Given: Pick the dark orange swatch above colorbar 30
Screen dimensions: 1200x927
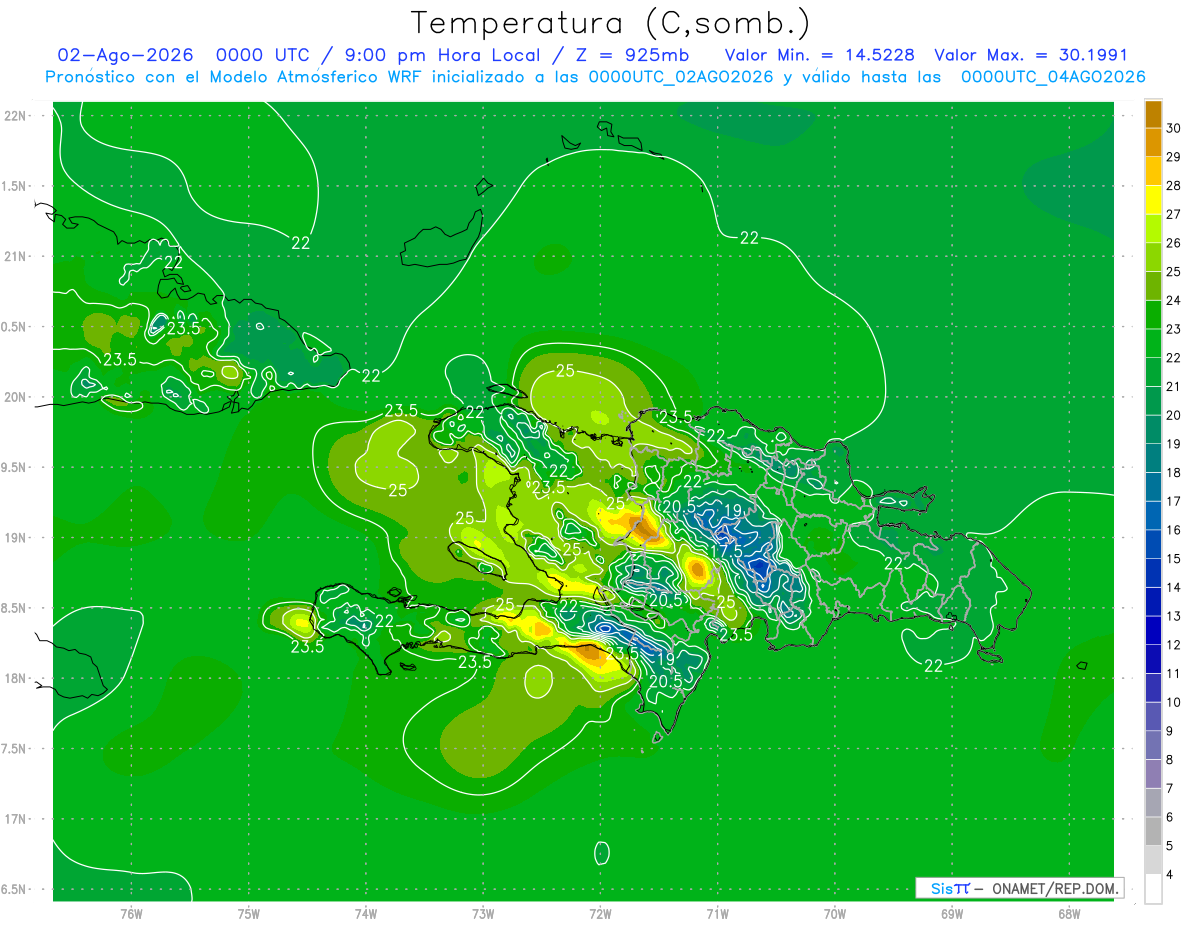Looking at the screenshot, I should pyautogui.click(x=1153, y=114).
